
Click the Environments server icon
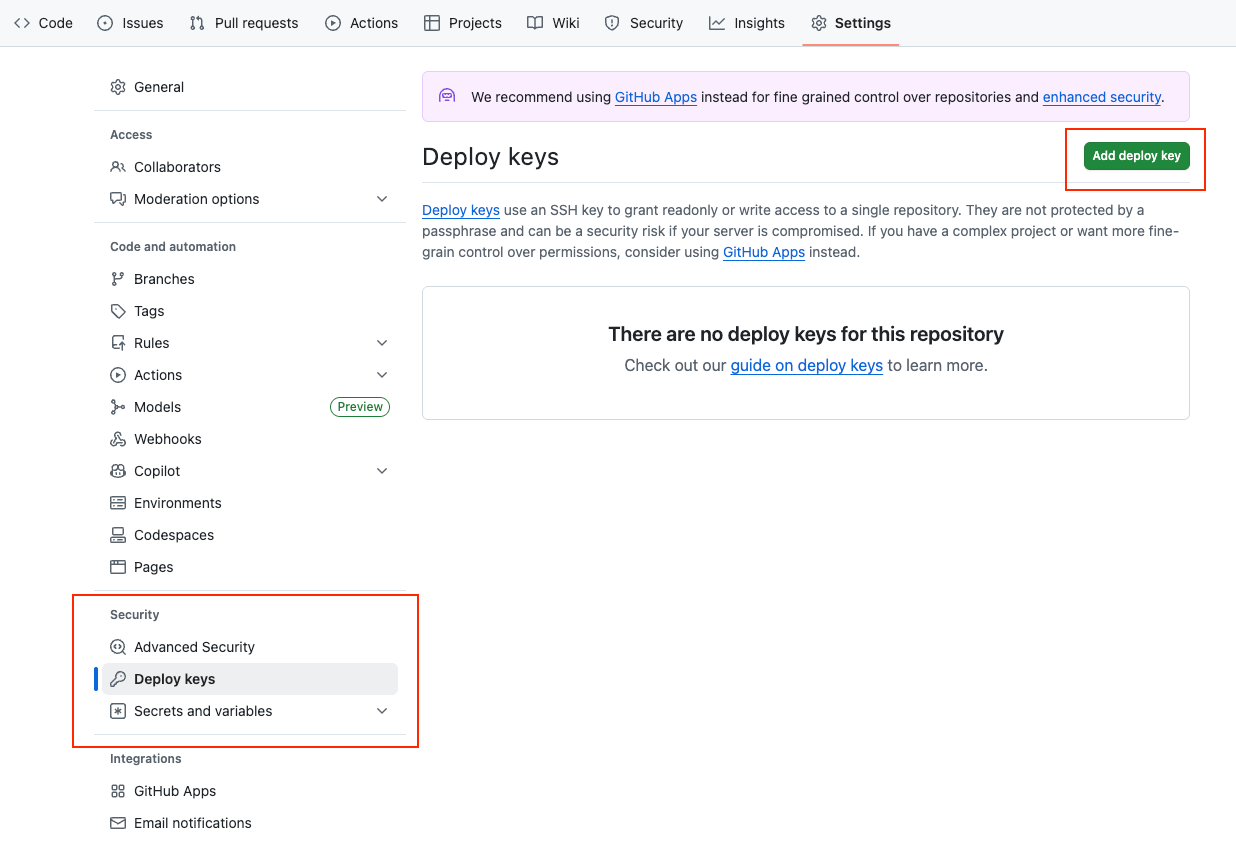point(118,503)
